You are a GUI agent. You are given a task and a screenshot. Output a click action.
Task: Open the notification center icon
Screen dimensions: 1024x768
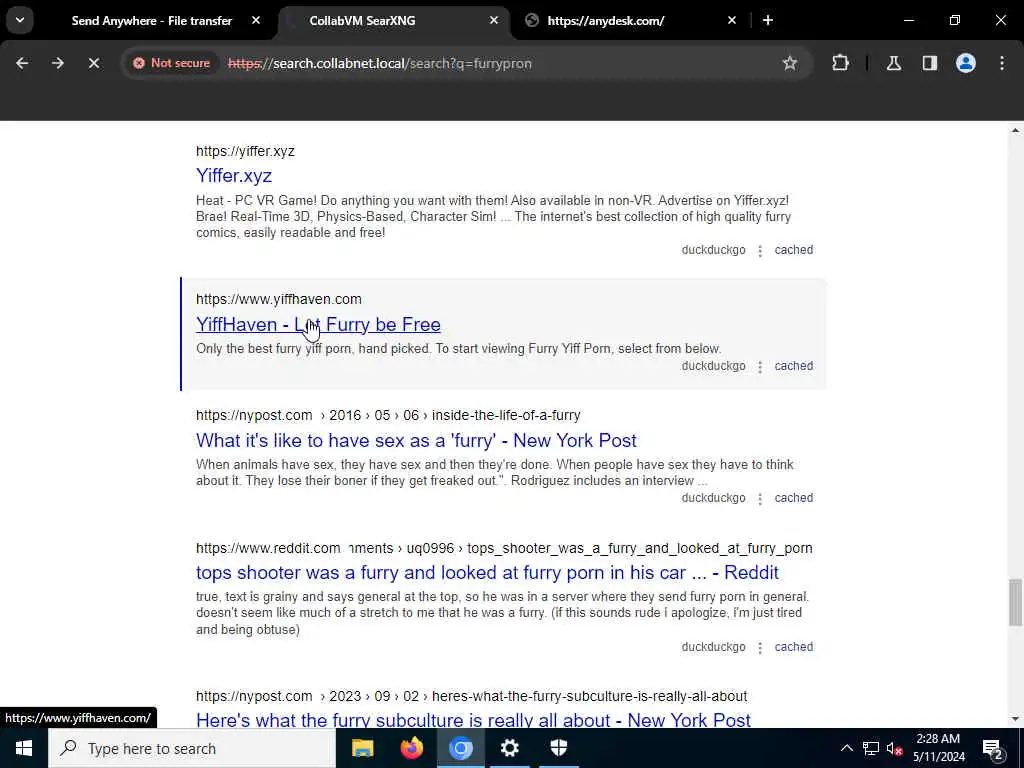992,748
